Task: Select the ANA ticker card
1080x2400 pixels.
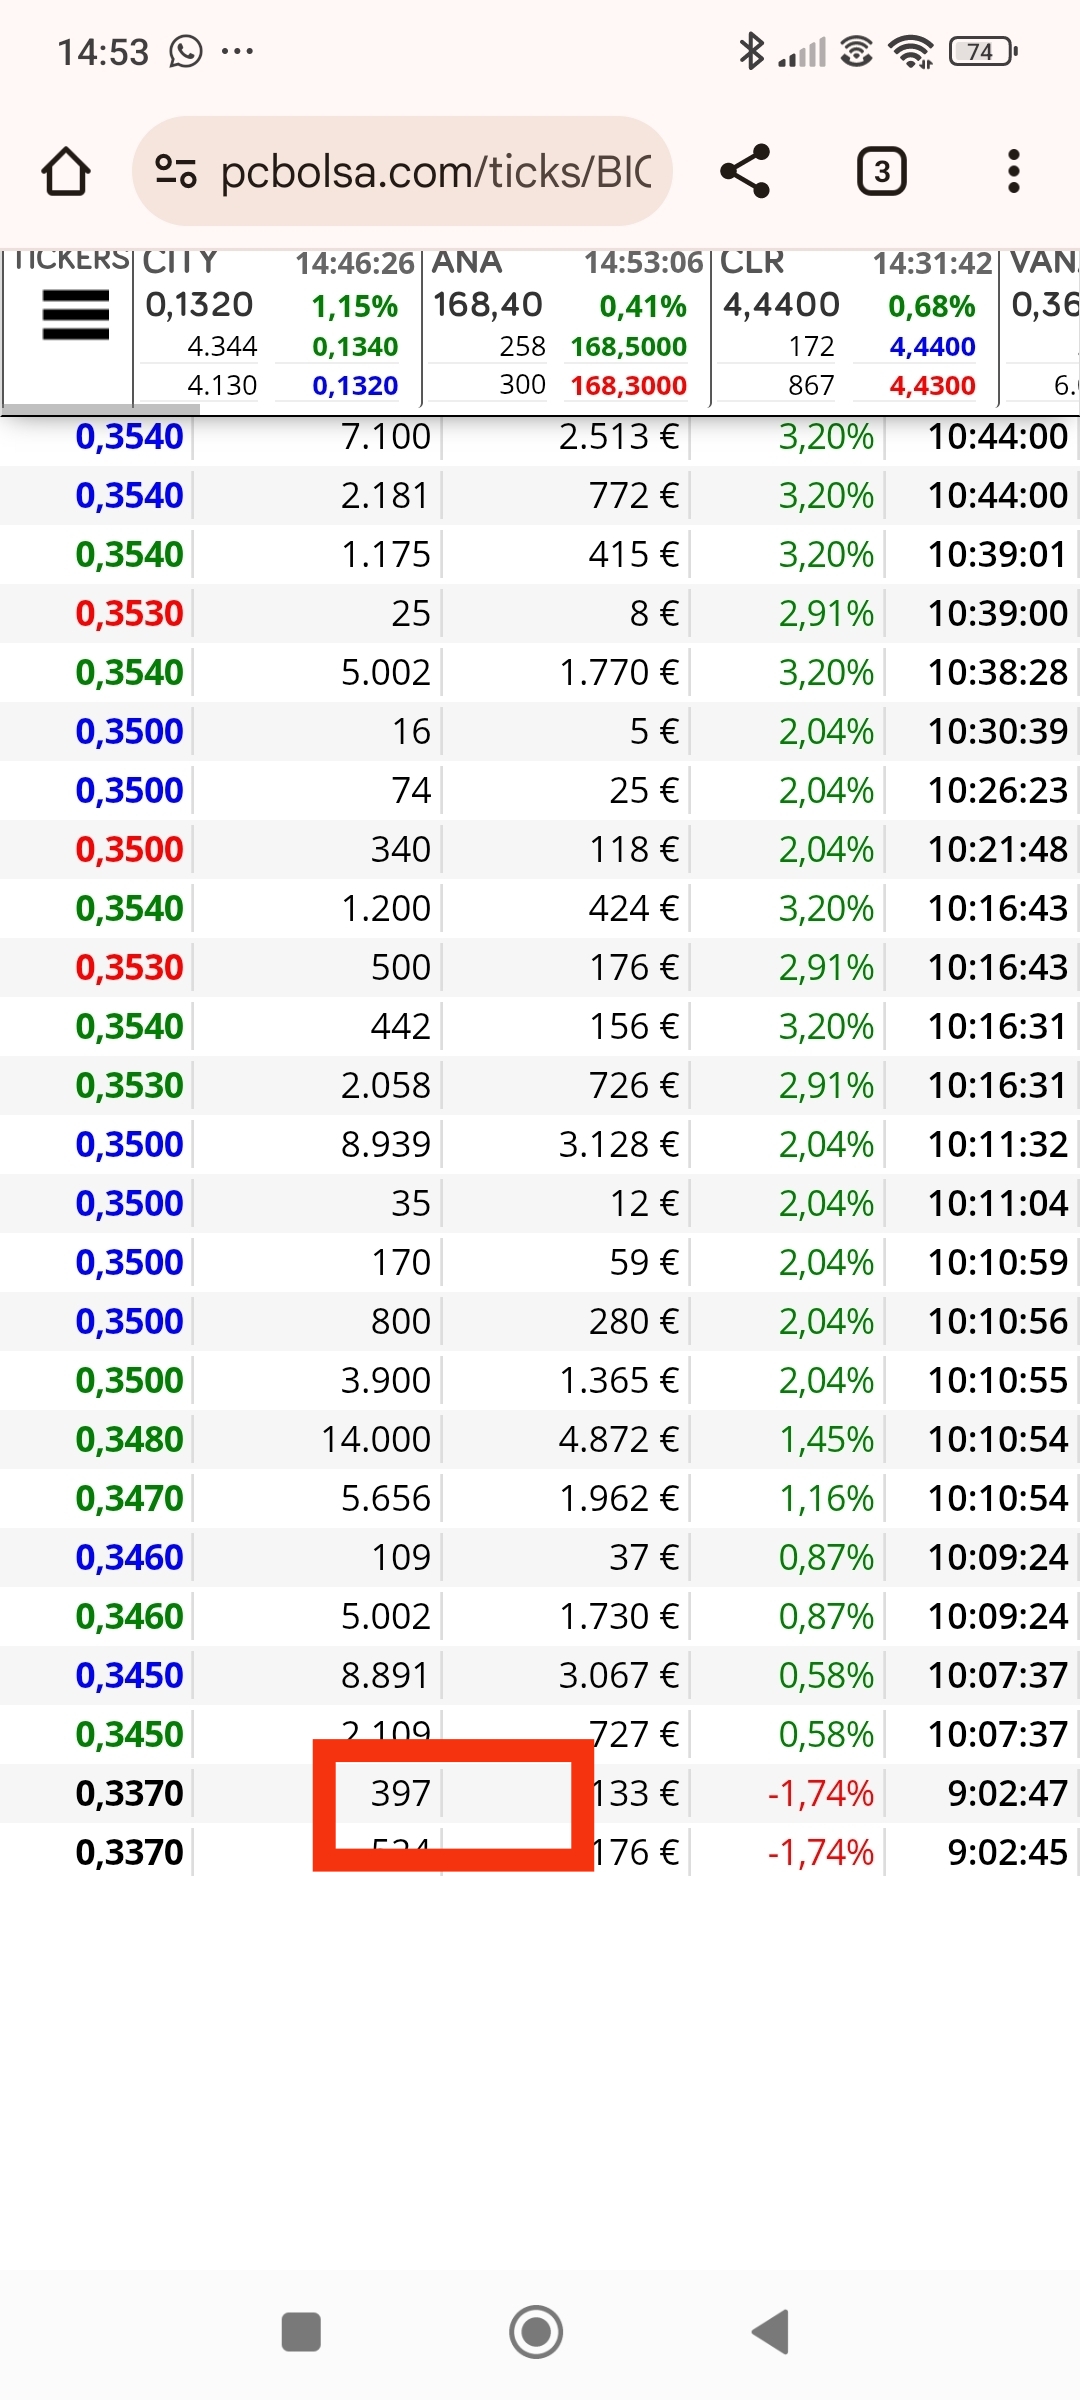Action: (x=567, y=325)
